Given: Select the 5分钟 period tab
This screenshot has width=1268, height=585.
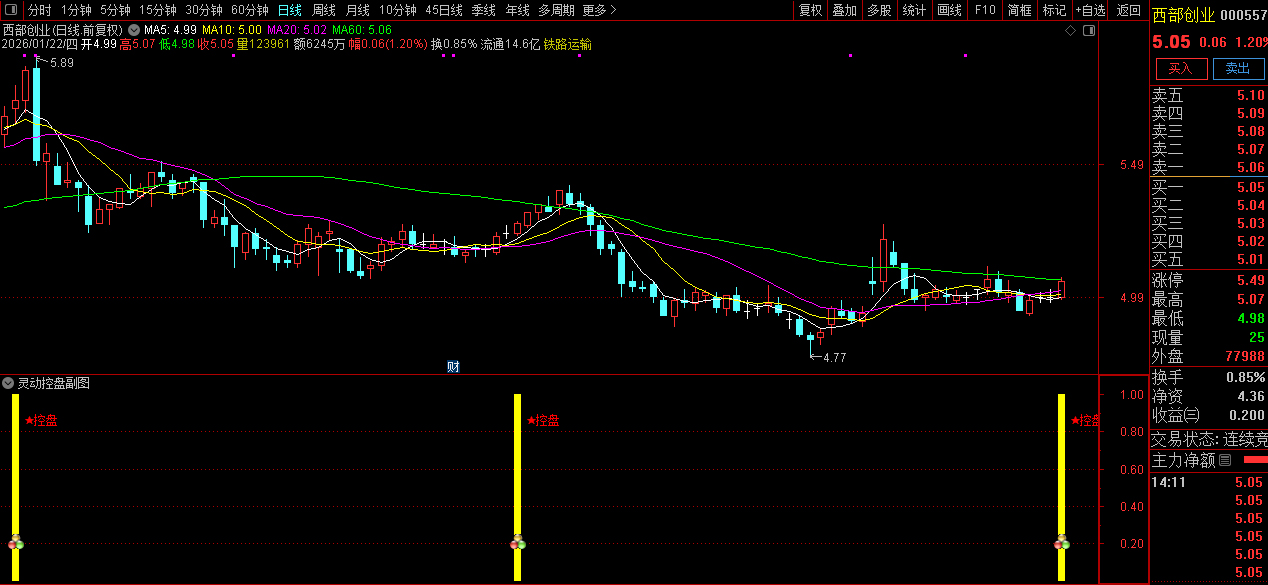Looking at the screenshot, I should click(115, 10).
